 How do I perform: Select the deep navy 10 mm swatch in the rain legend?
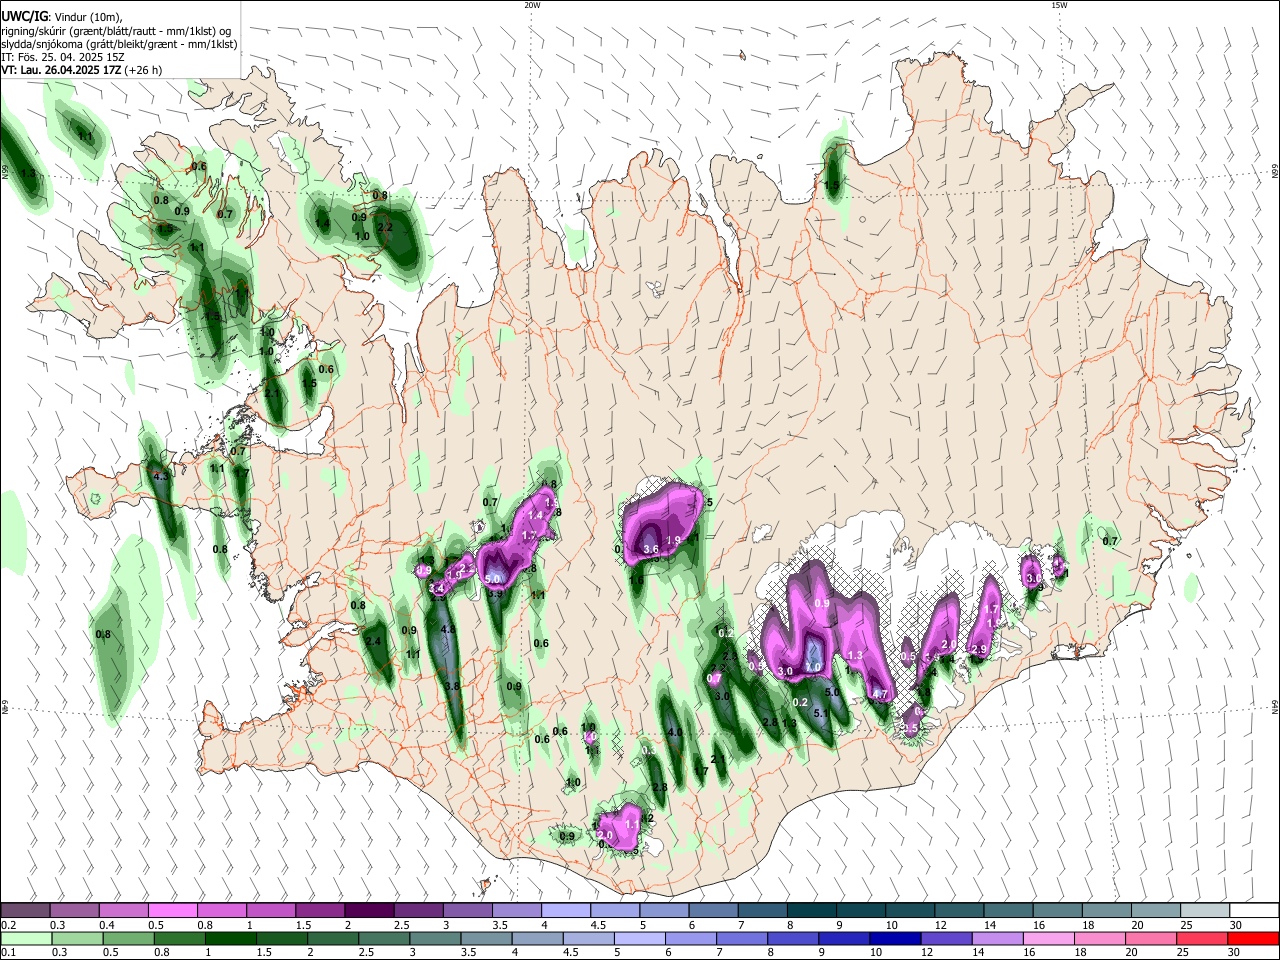tap(894, 938)
